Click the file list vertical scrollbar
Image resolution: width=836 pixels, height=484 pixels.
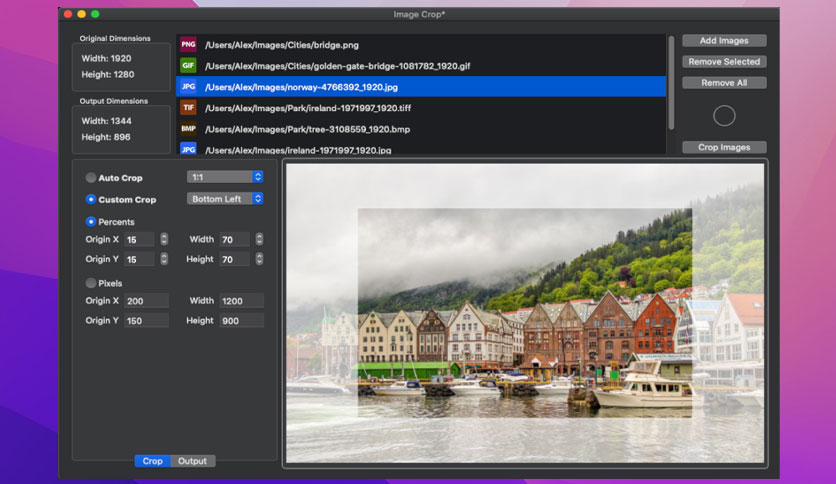[671, 83]
